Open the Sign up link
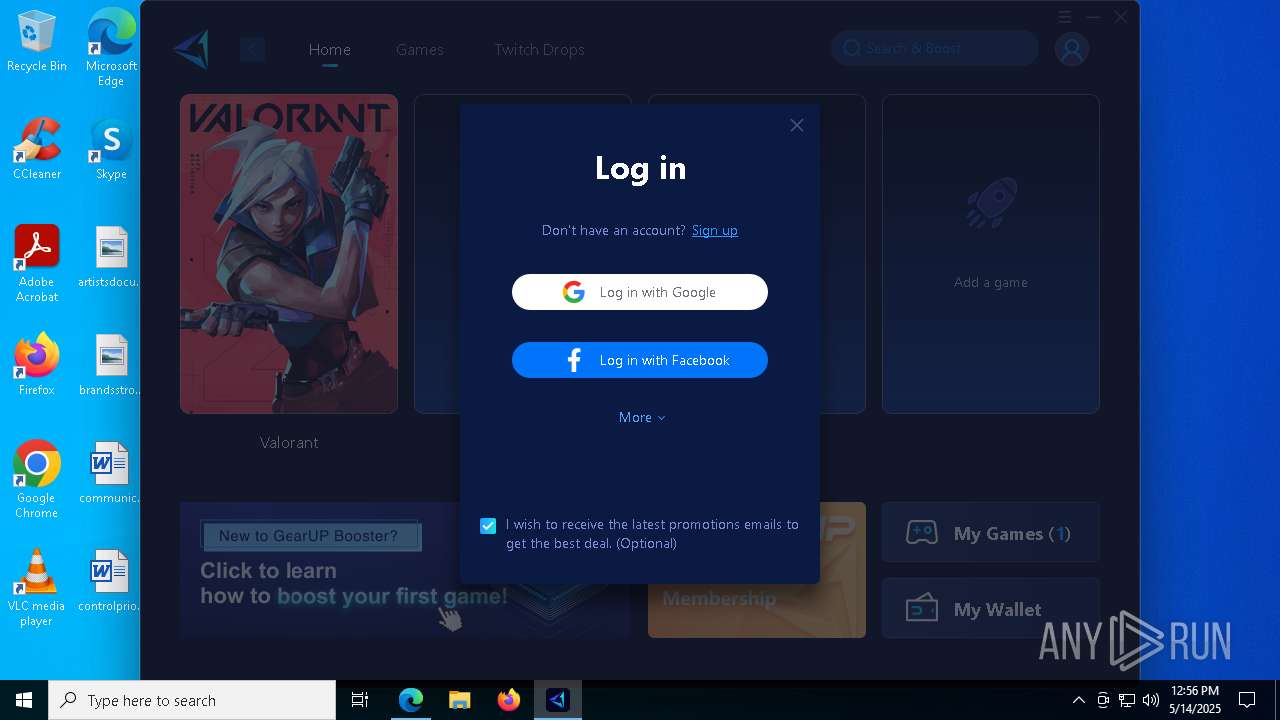Image resolution: width=1280 pixels, height=720 pixels. (x=714, y=230)
